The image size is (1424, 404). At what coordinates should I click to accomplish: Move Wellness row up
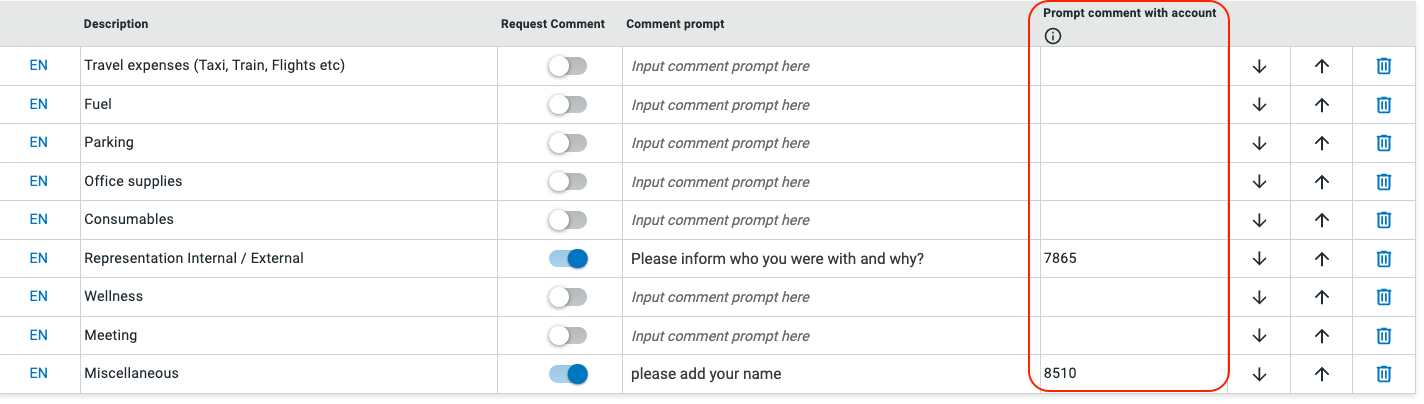pos(1322,297)
